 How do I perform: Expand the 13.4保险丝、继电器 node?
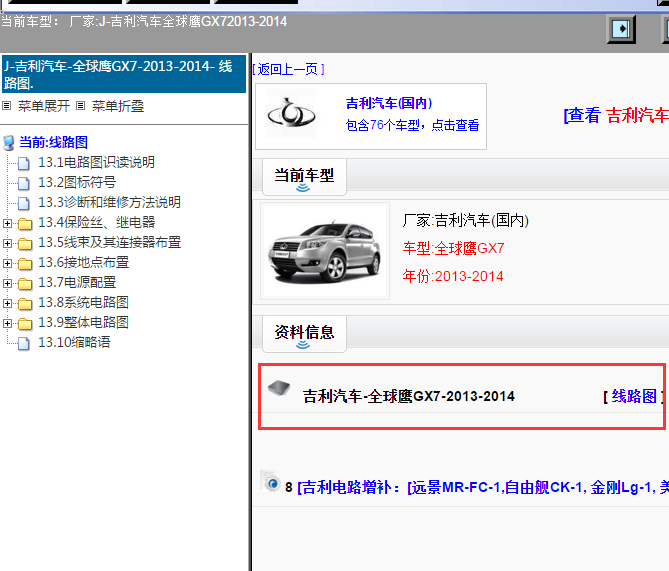pos(7,223)
